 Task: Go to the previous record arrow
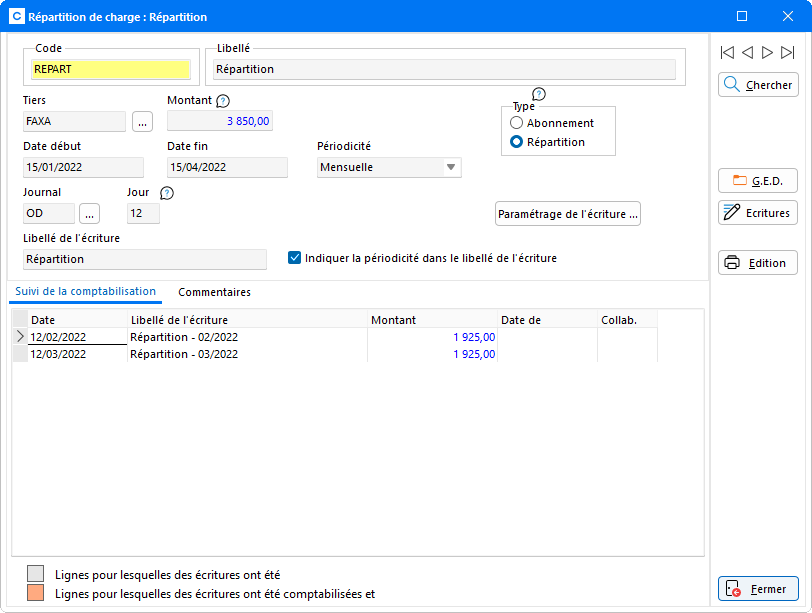pos(747,52)
